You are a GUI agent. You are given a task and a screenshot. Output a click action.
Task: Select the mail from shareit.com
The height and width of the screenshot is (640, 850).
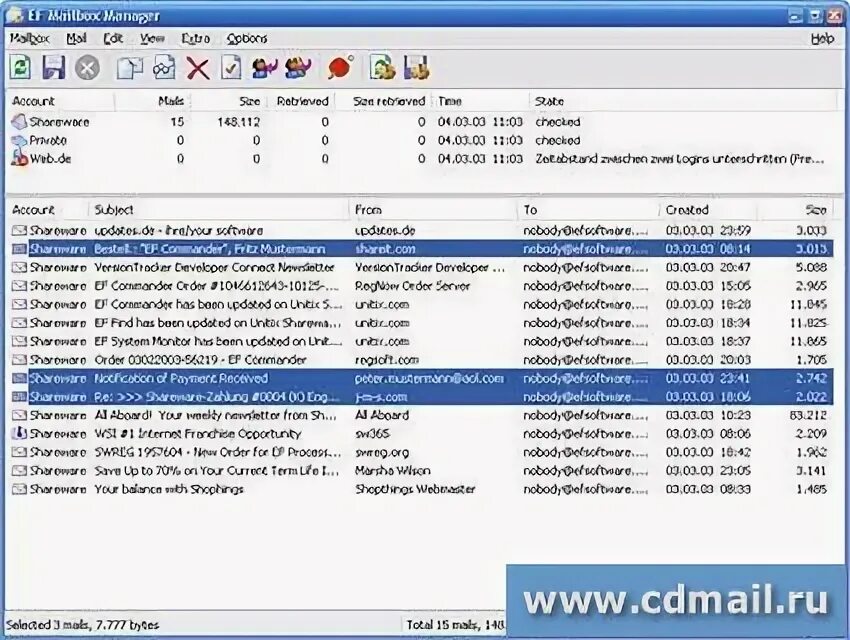421,249
